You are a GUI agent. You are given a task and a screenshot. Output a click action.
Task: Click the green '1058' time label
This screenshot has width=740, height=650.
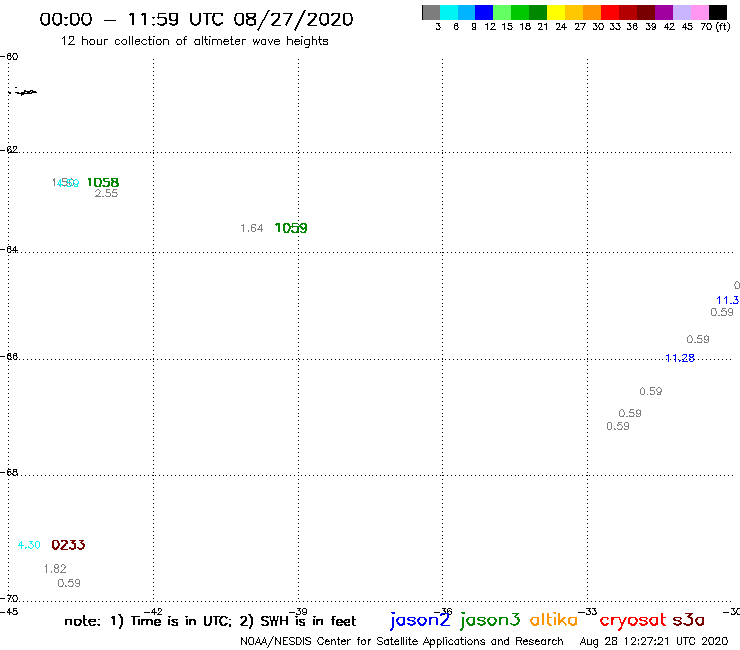[x=103, y=182]
